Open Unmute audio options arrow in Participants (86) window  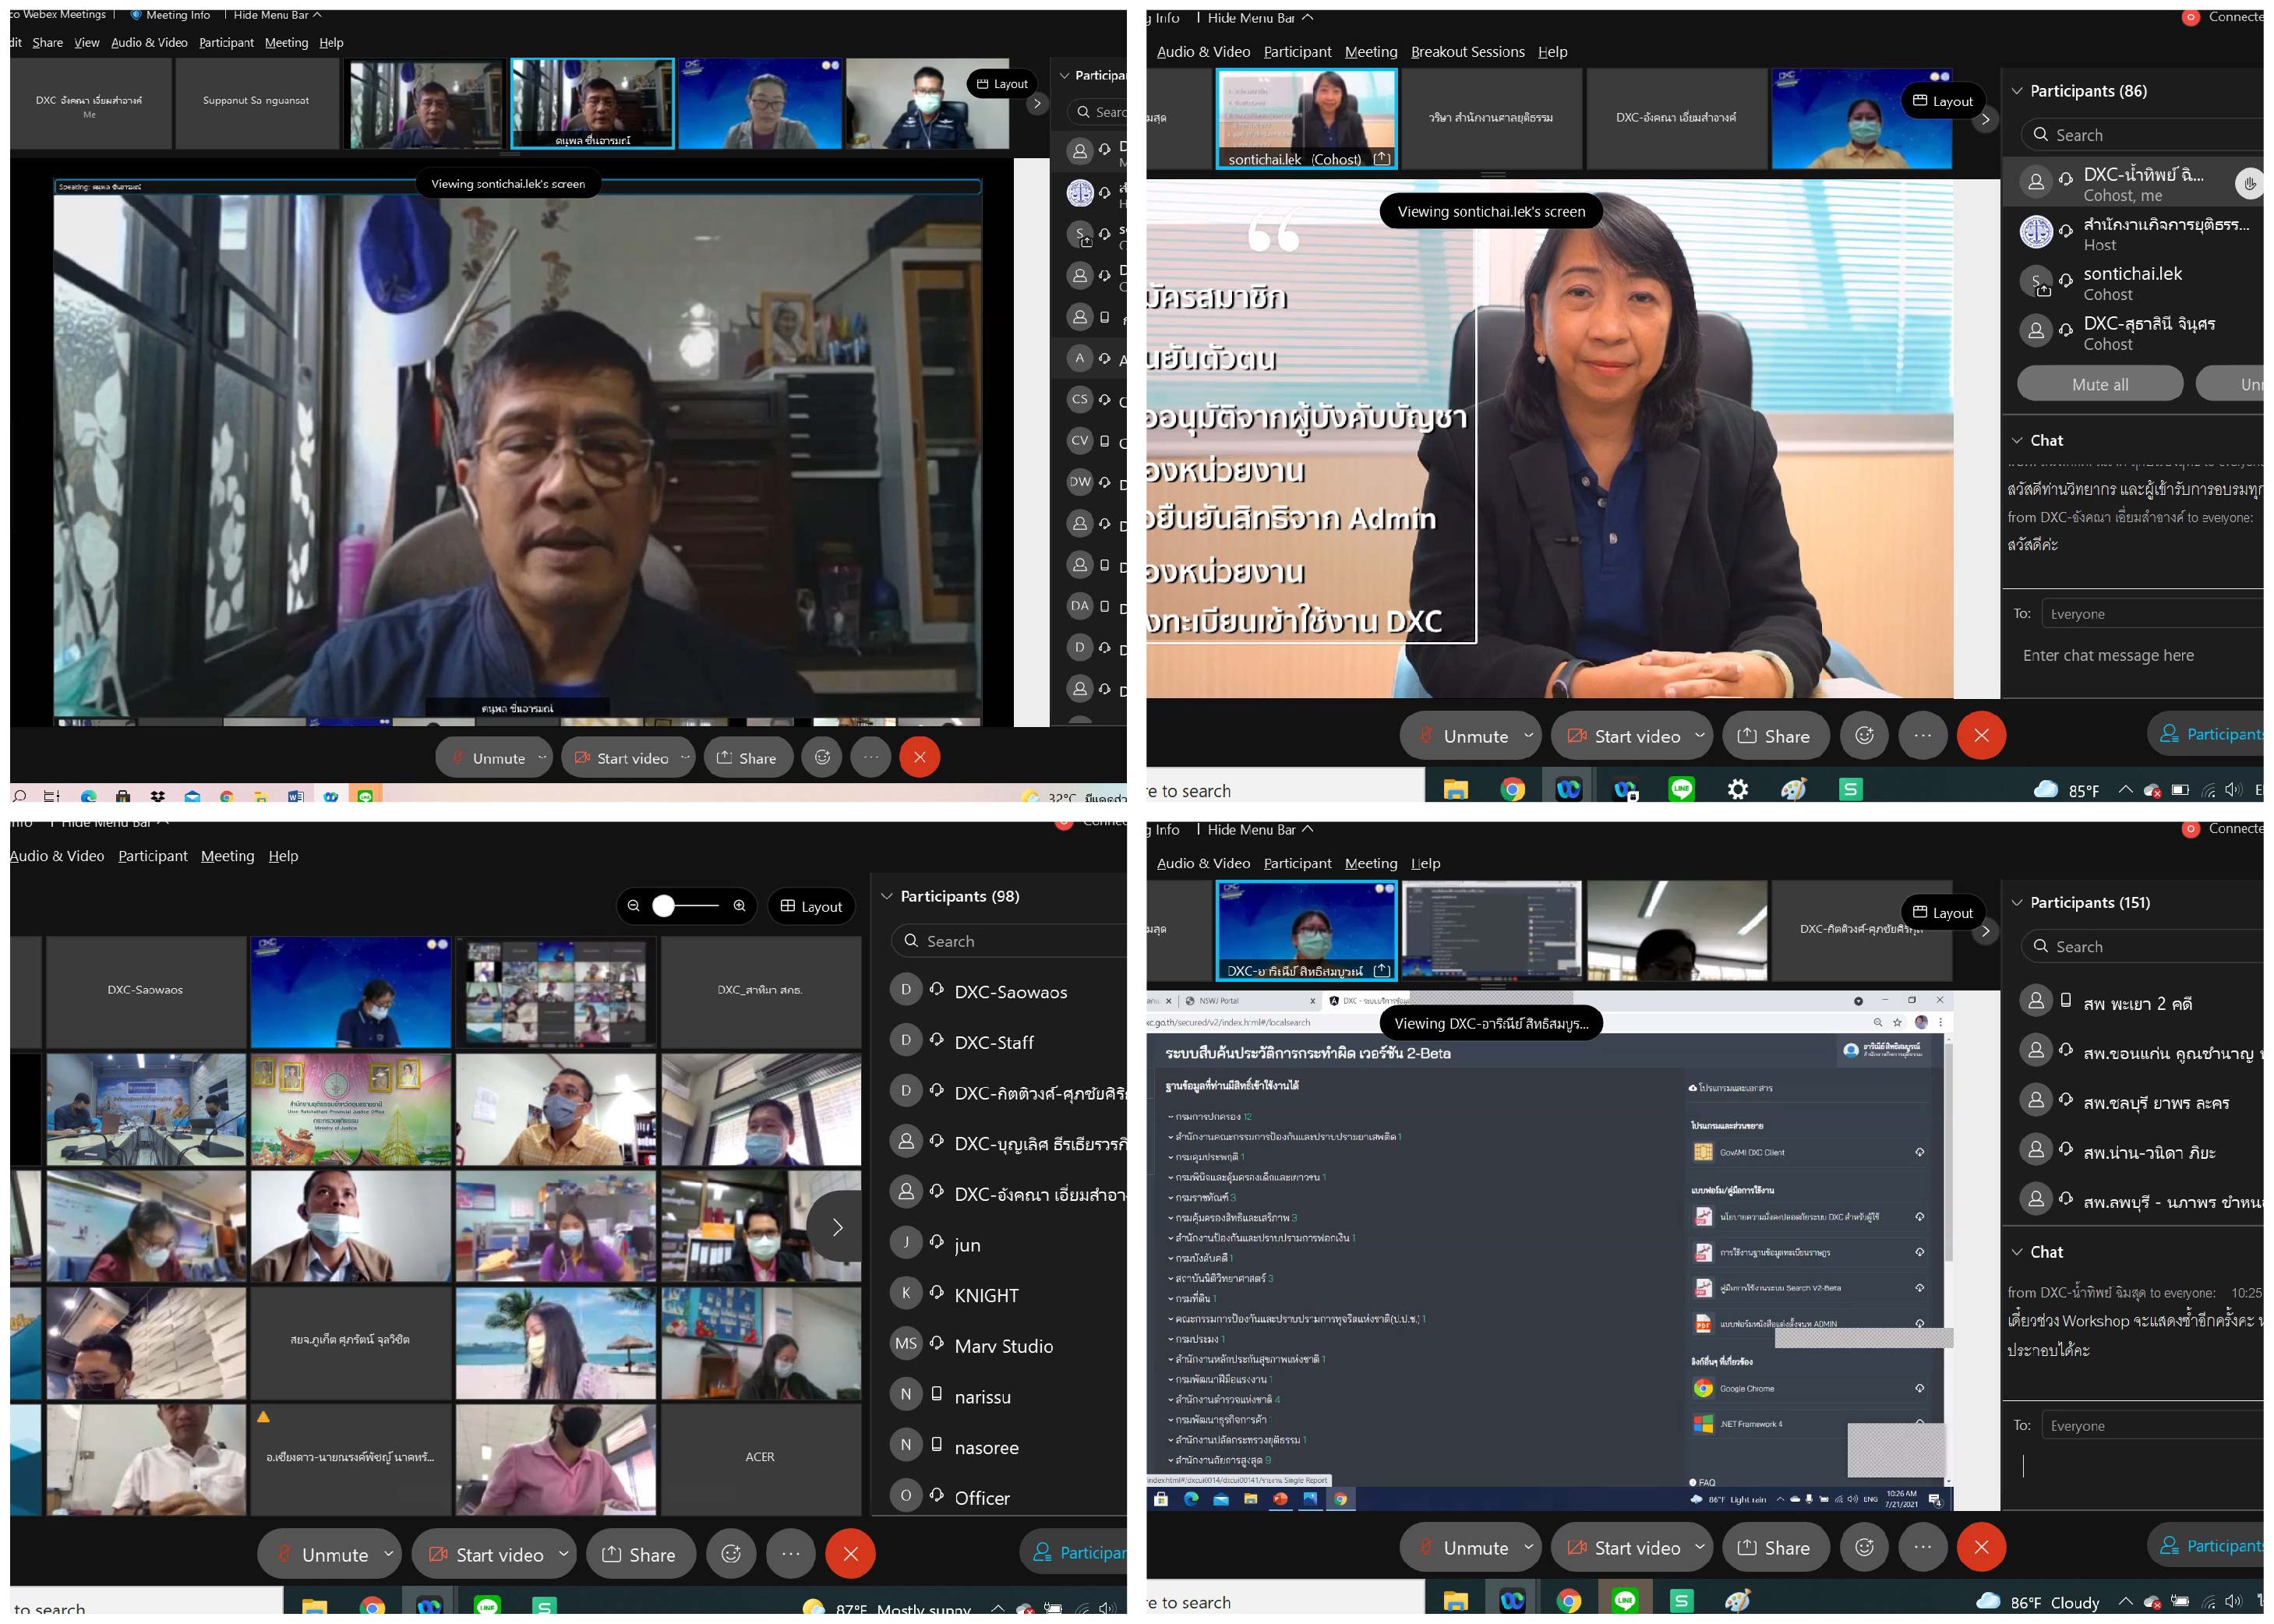click(1528, 736)
